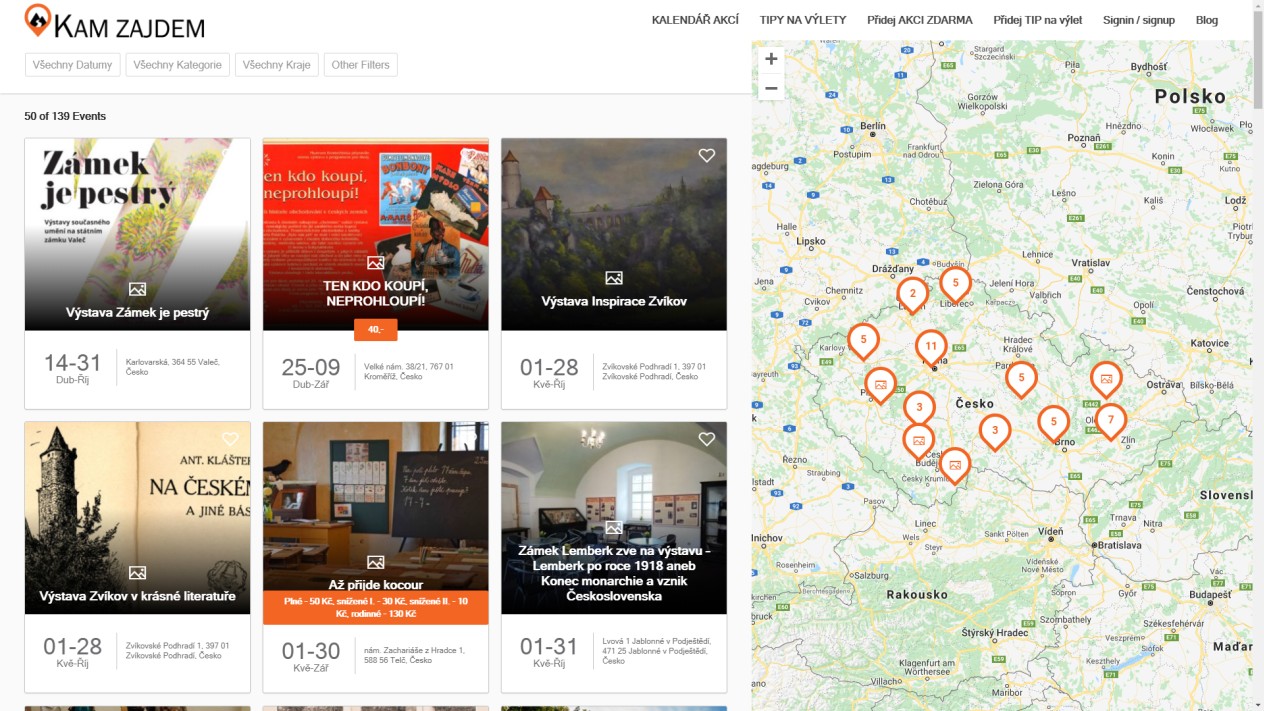Click the Kam Zajdem logo
Viewport: 1264px width, 711px height.
pyautogui.click(x=115, y=24)
